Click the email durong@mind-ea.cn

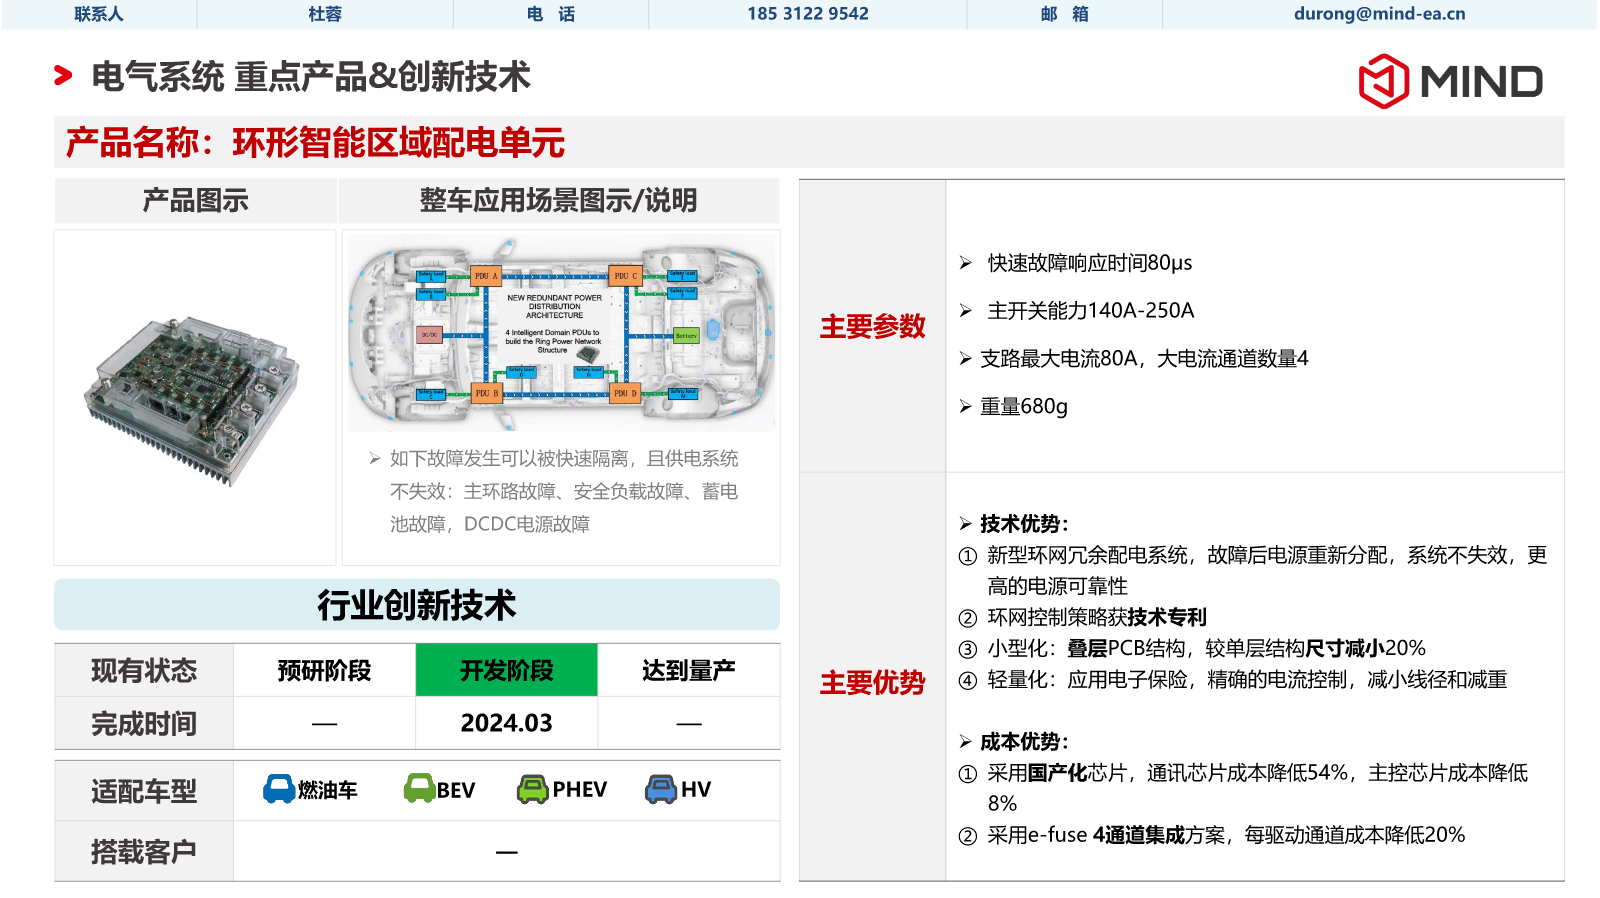click(x=1379, y=14)
